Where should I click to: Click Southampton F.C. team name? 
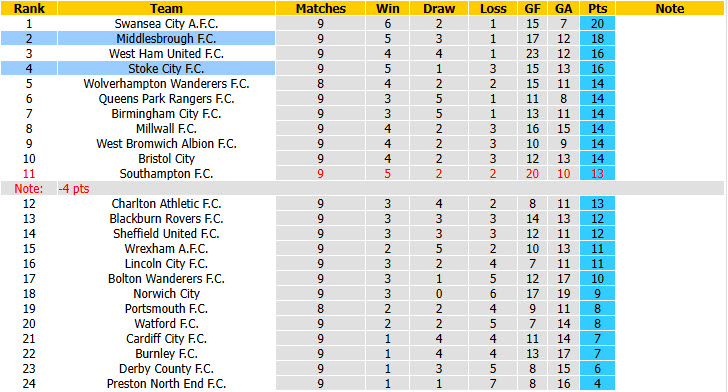pyautogui.click(x=166, y=174)
